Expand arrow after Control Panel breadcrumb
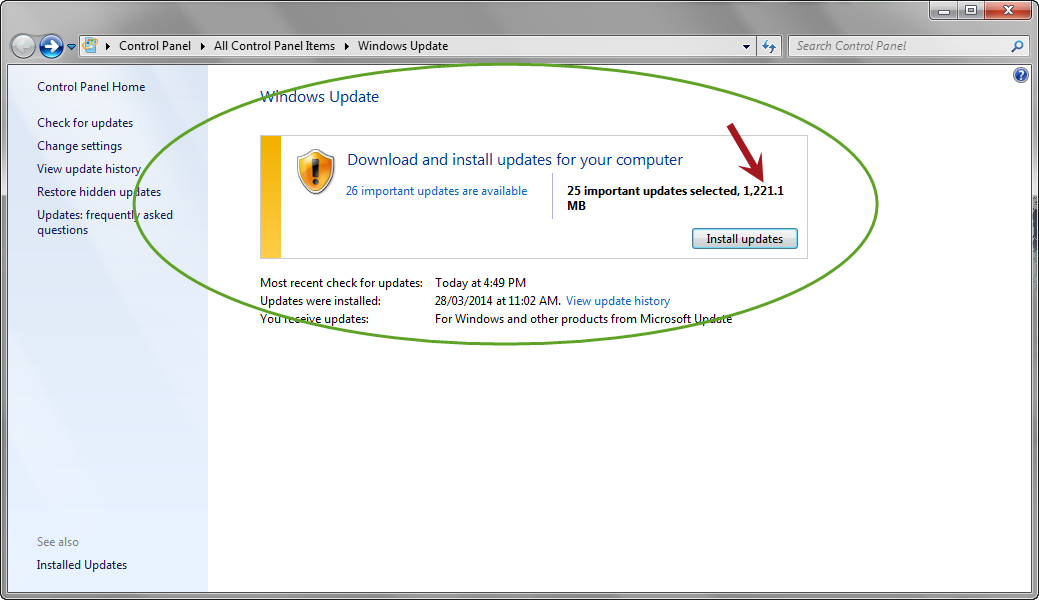 203,46
